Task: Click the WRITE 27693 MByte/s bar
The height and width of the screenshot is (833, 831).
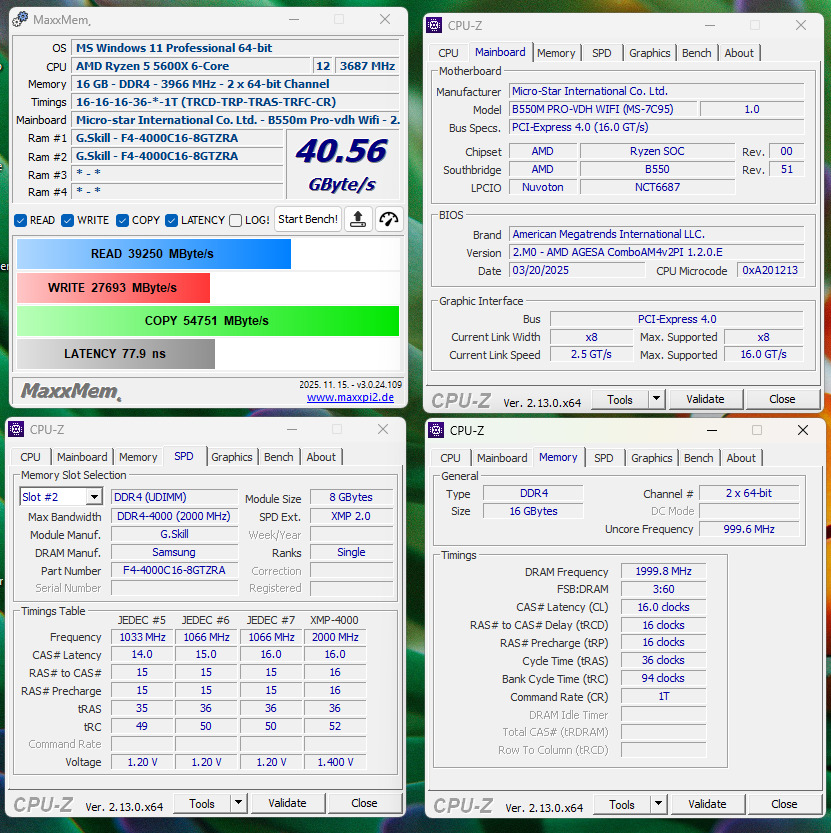Action: click(x=113, y=288)
